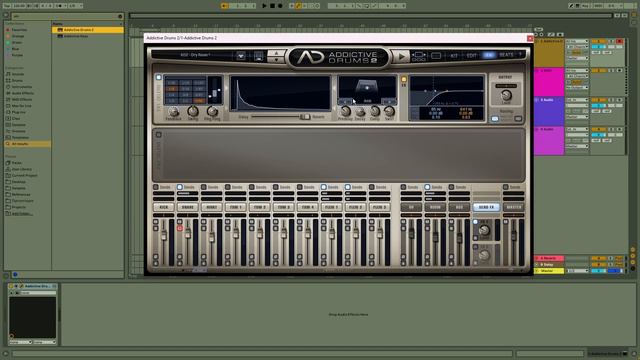Step to next preset with down arrow
Image resolution: width=640 pixels, height=360 pixels.
[x=276, y=60]
